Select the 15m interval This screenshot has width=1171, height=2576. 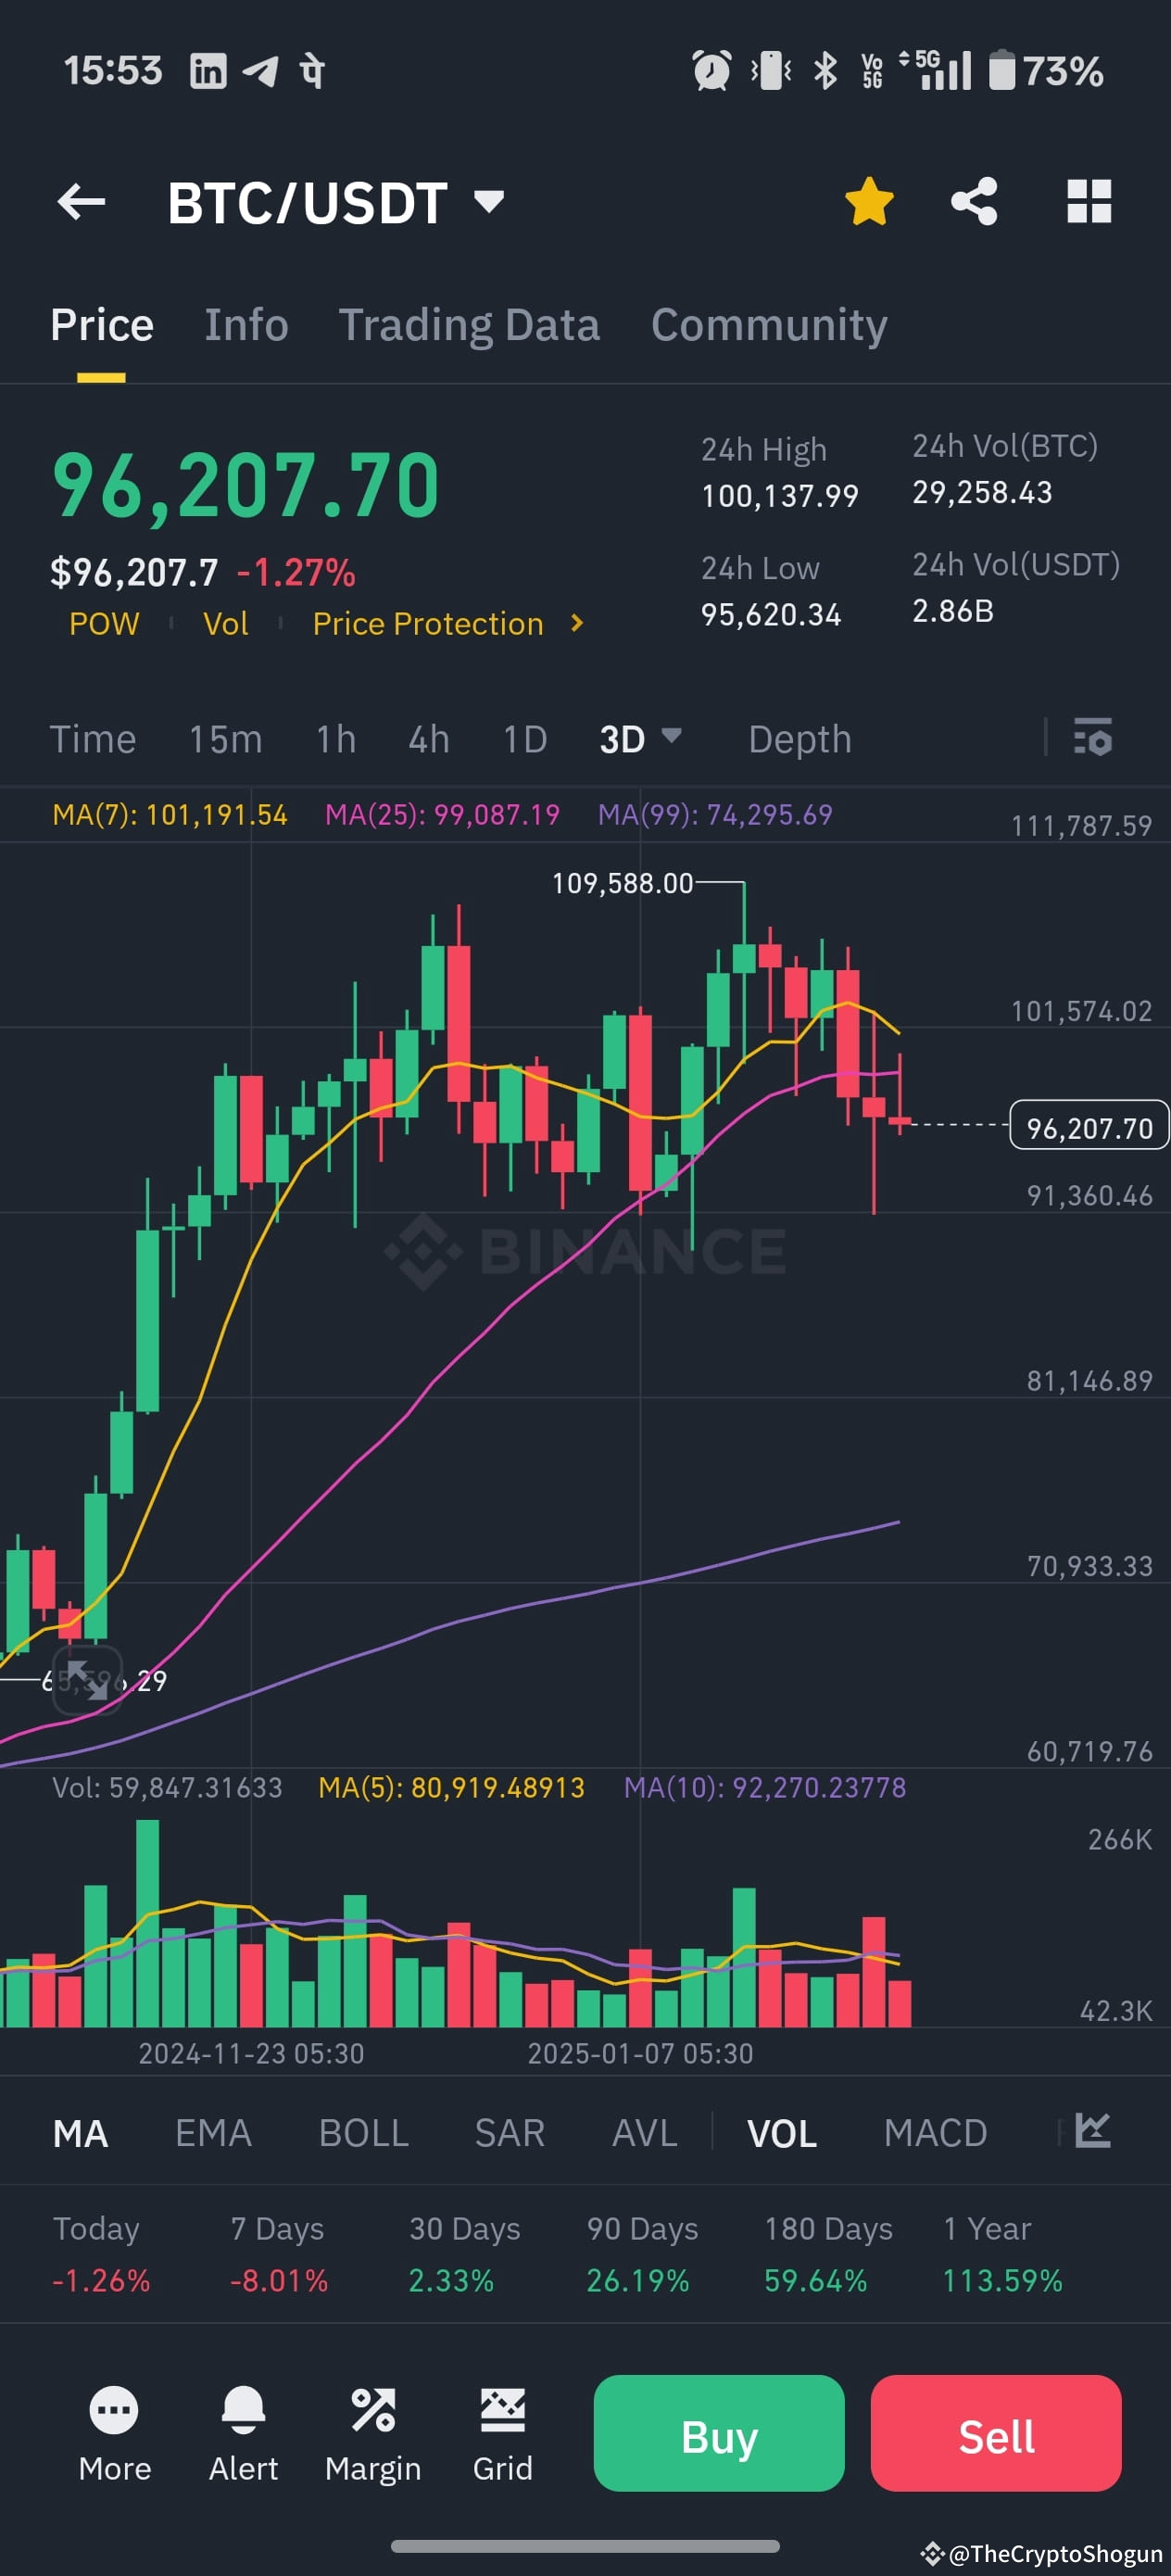point(226,739)
